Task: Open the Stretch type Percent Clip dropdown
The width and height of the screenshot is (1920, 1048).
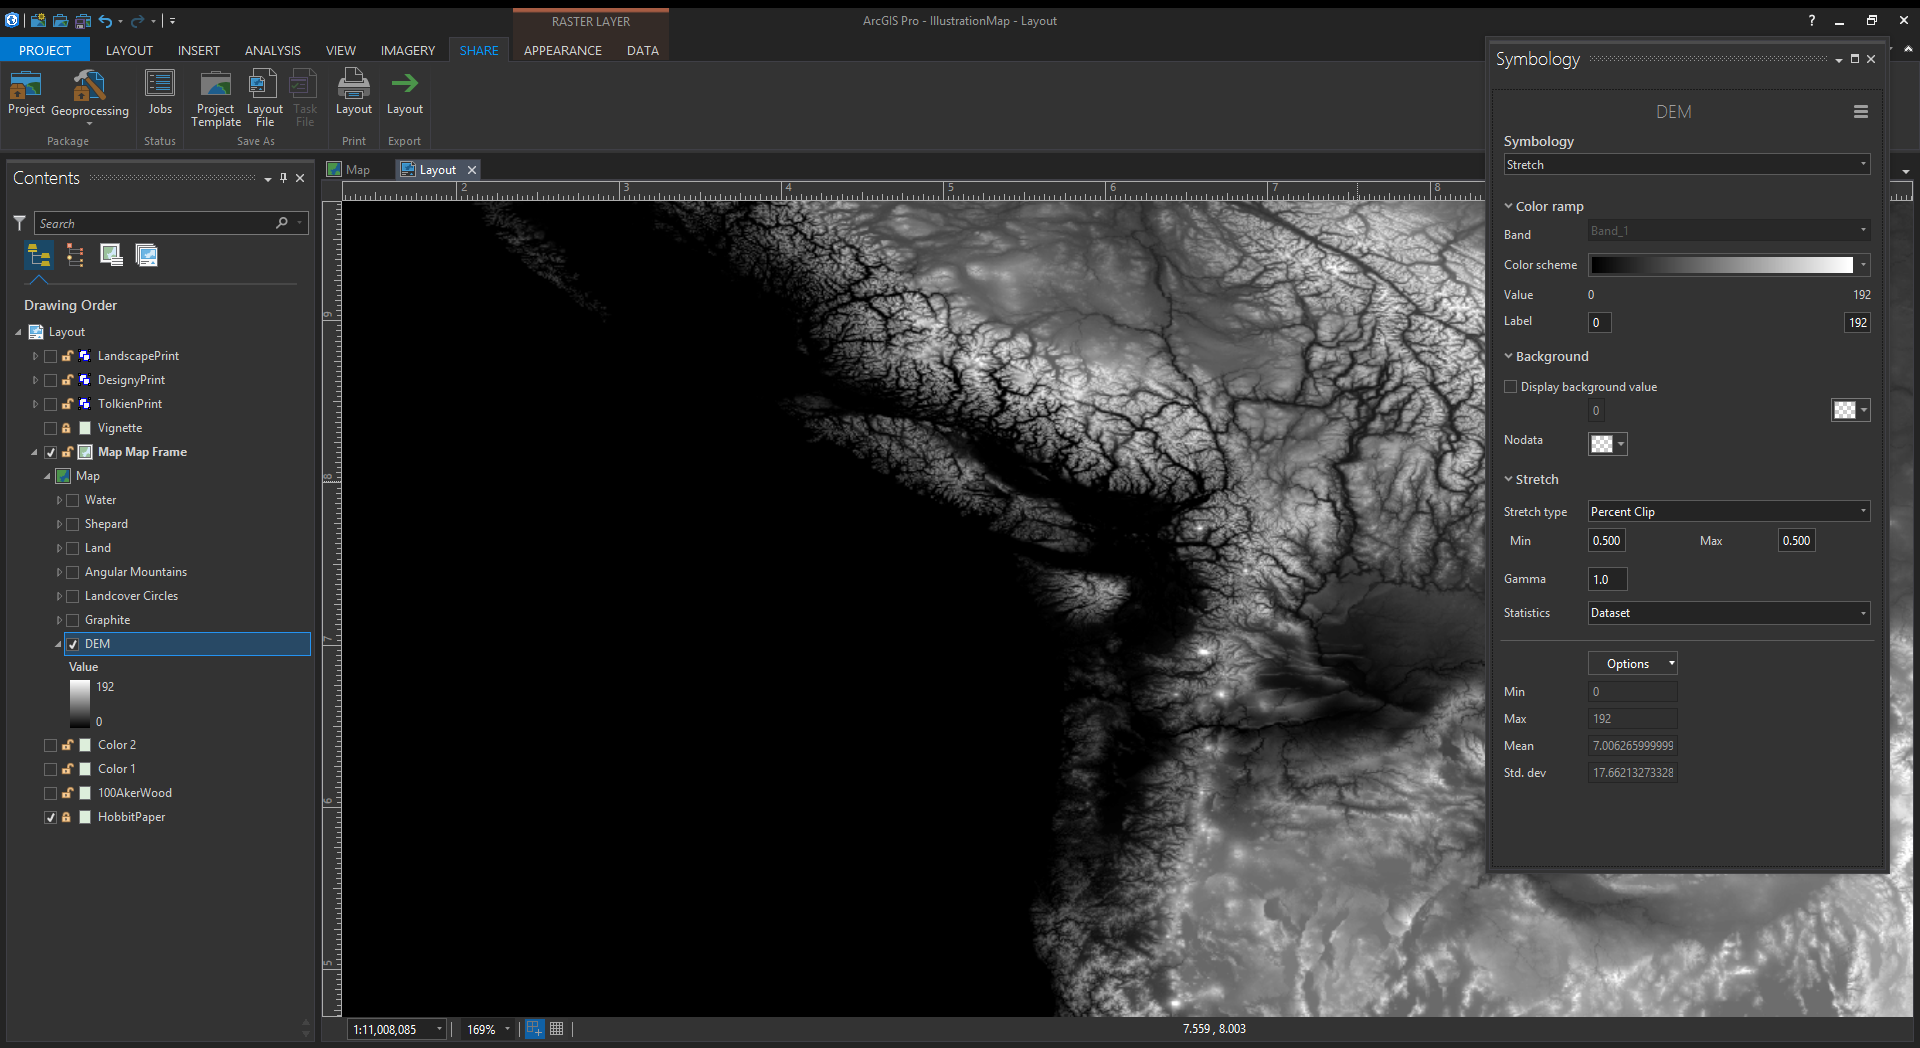Action: click(1728, 512)
